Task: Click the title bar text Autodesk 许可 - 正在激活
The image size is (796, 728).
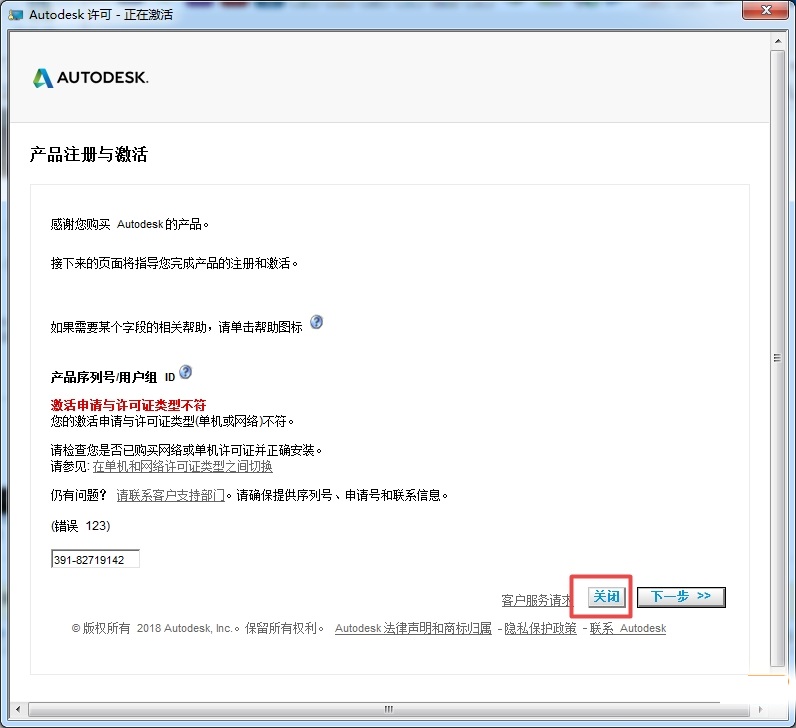Action: point(101,15)
